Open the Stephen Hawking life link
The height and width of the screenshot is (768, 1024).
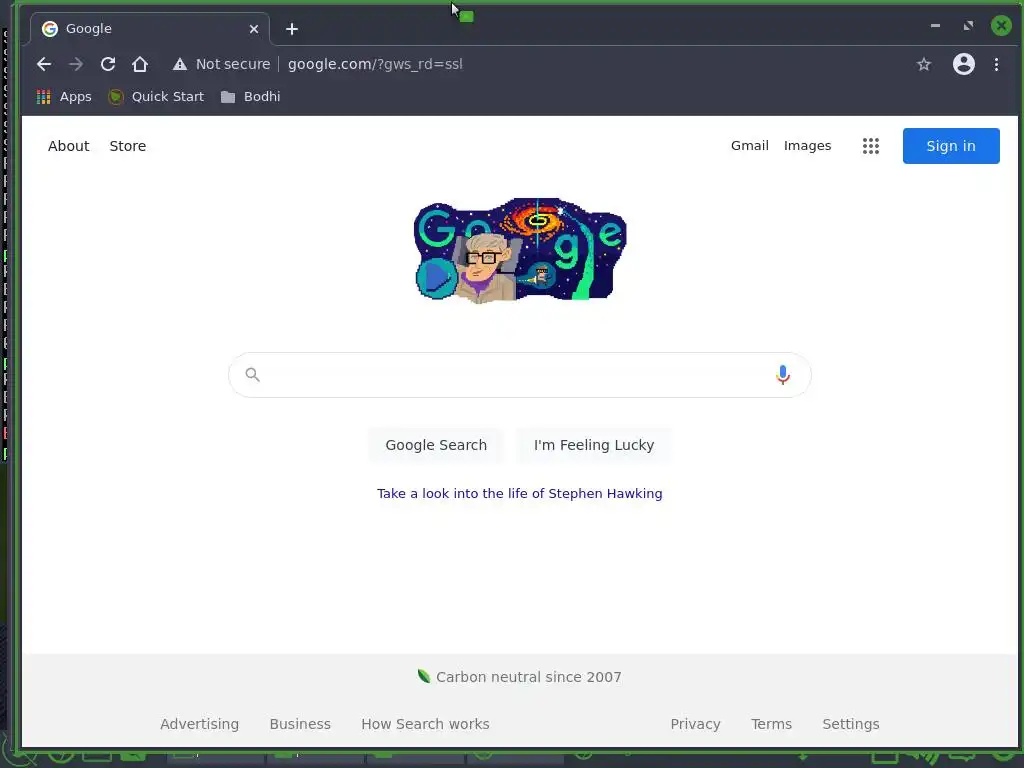(519, 494)
